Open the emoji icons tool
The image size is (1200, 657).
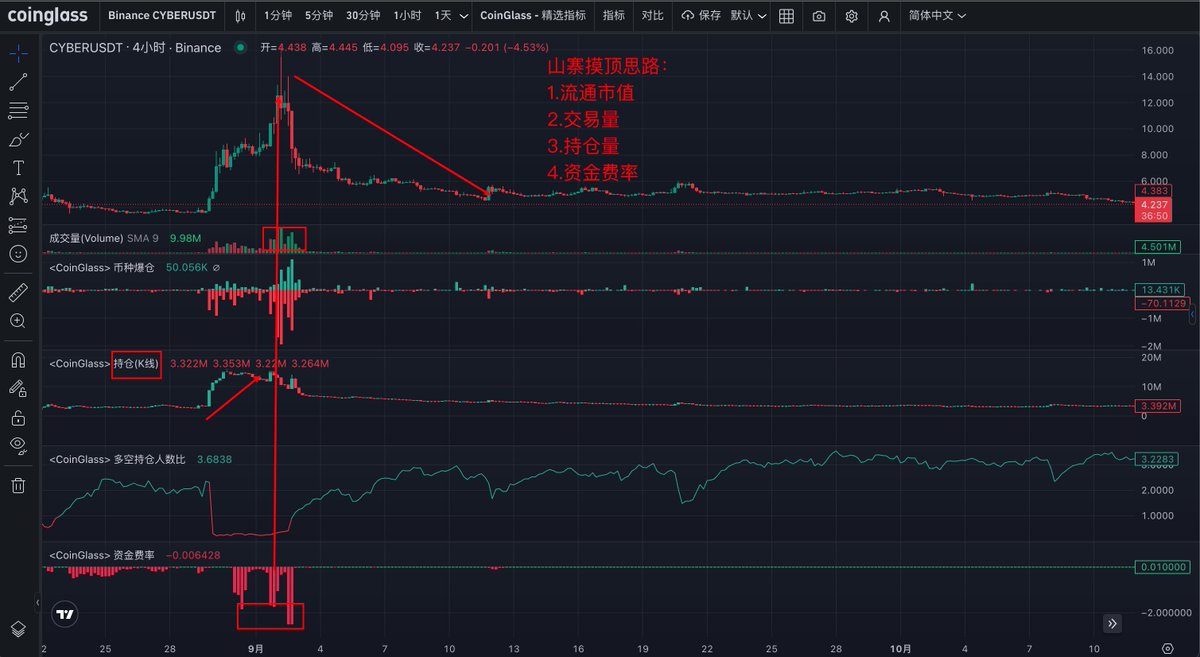click(x=18, y=254)
